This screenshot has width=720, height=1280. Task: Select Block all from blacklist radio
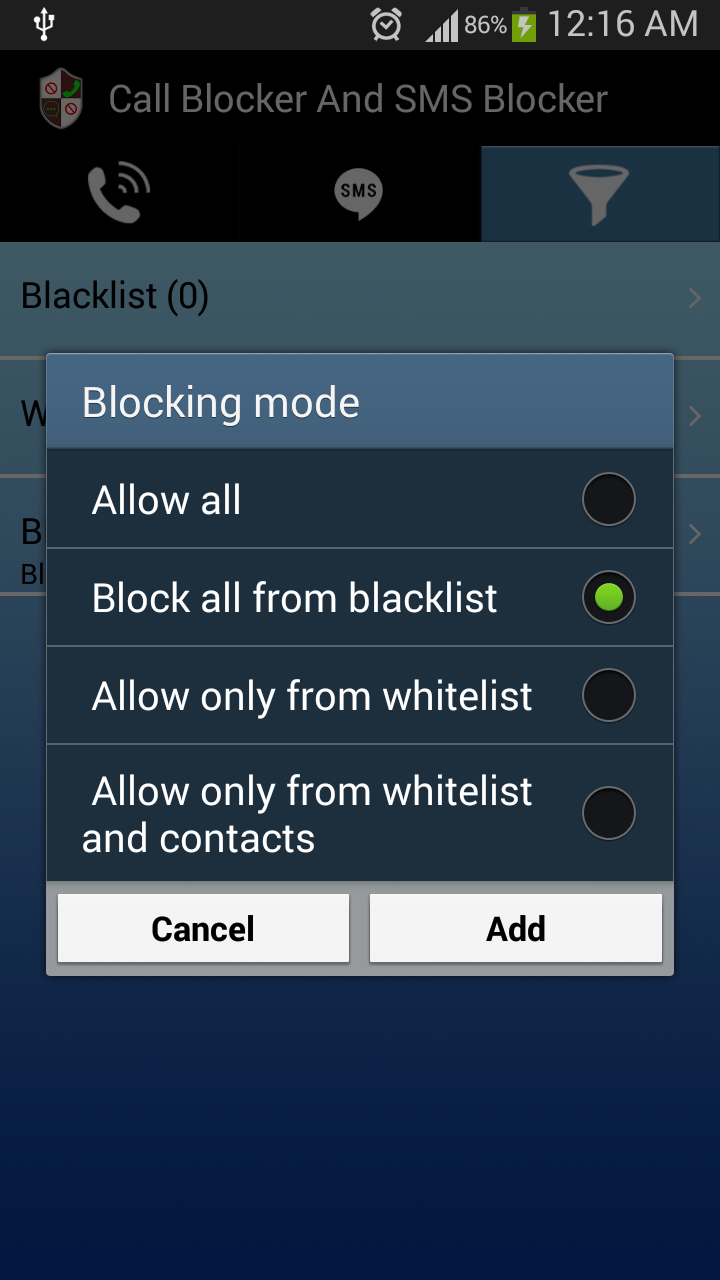tap(609, 597)
